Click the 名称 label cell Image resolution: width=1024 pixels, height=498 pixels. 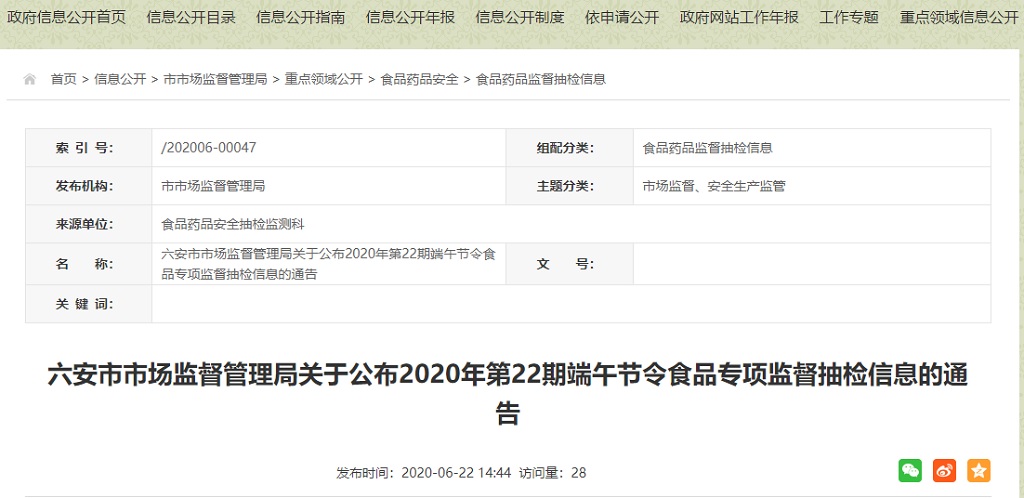(89, 264)
